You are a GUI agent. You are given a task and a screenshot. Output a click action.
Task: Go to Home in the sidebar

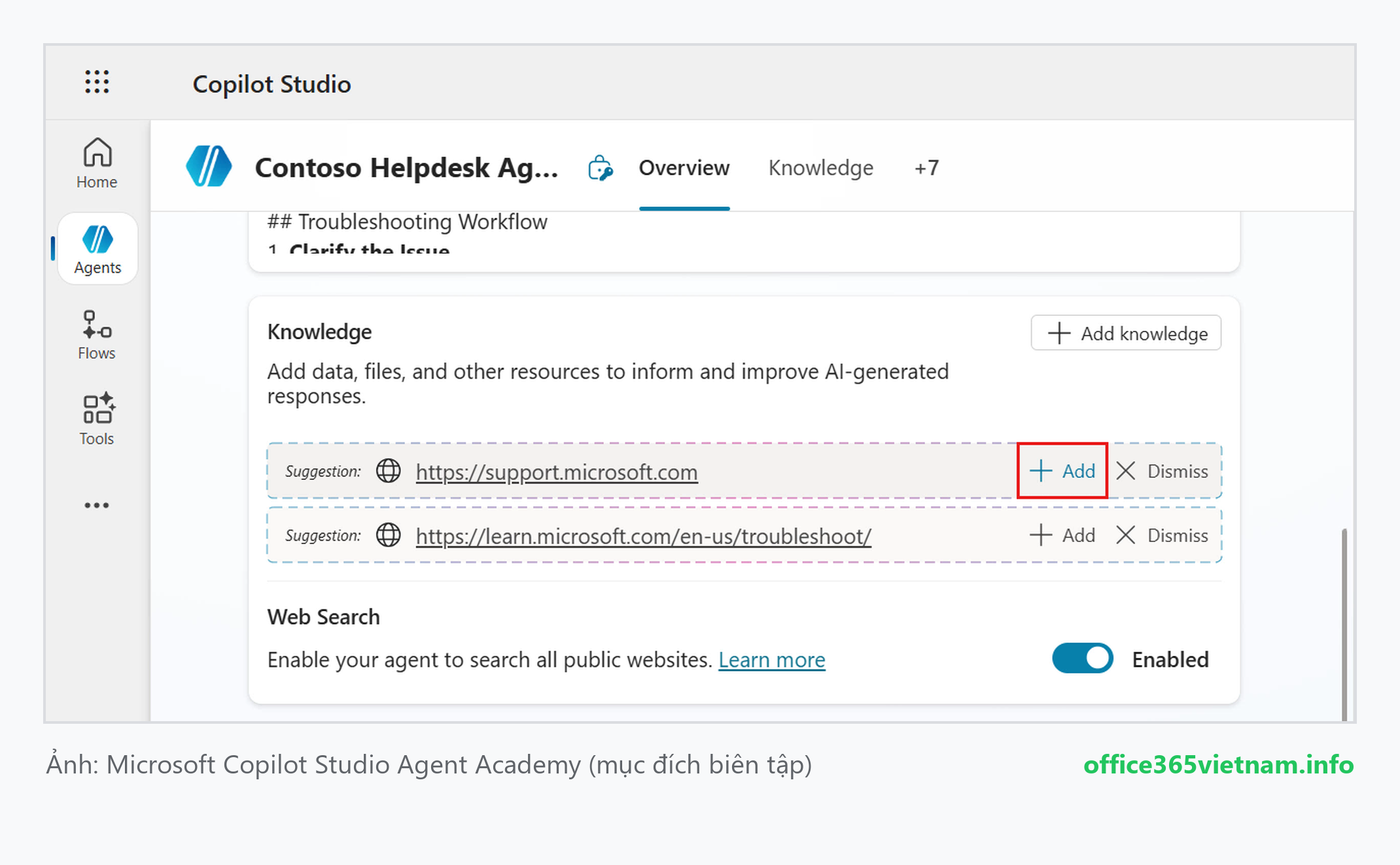tap(97, 164)
